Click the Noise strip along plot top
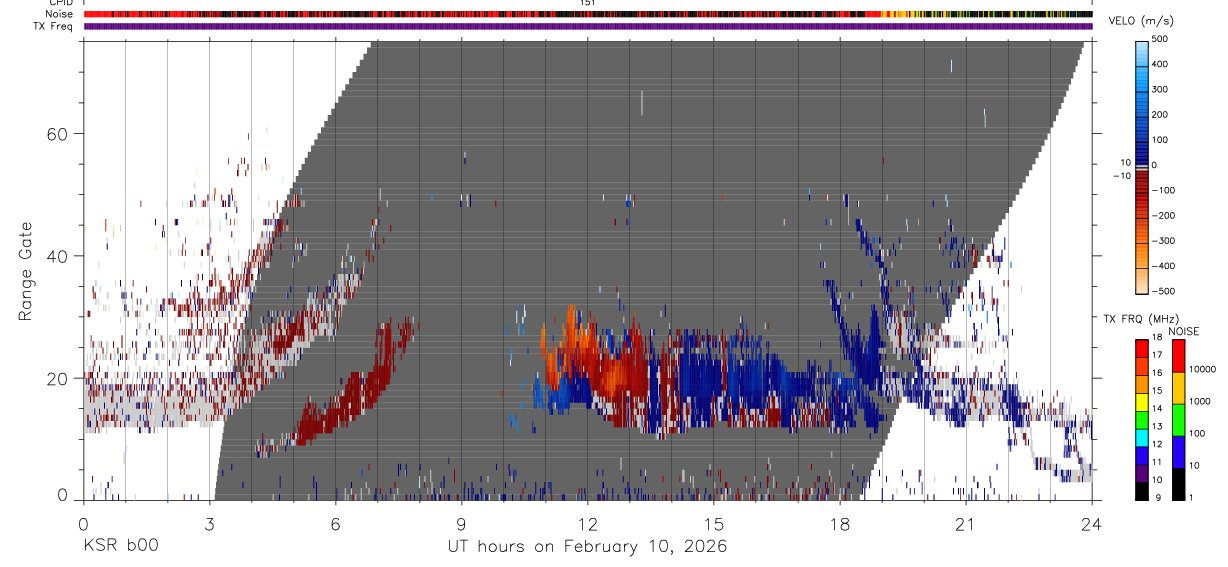The width and height of the screenshot is (1228, 567). [x=588, y=14]
